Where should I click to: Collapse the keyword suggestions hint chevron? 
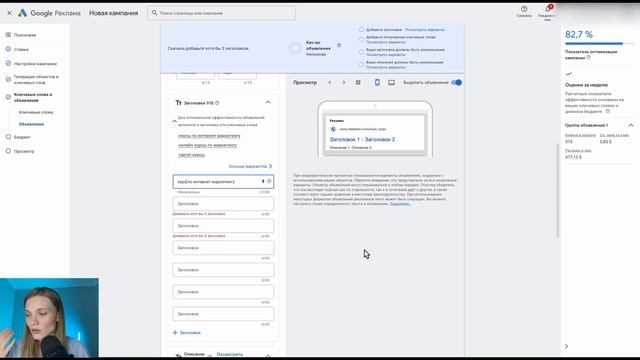click(x=174, y=121)
